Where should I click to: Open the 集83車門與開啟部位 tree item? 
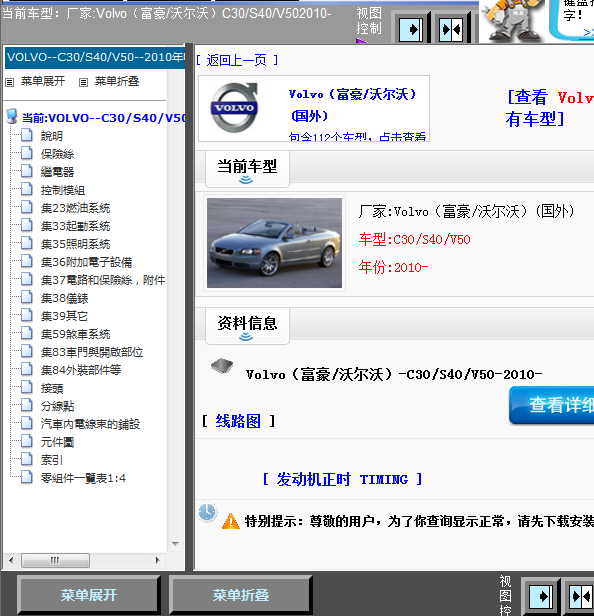coord(92,352)
